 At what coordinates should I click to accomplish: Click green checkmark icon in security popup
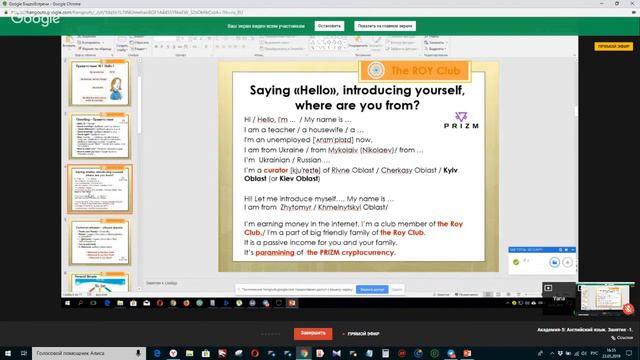click(x=516, y=262)
